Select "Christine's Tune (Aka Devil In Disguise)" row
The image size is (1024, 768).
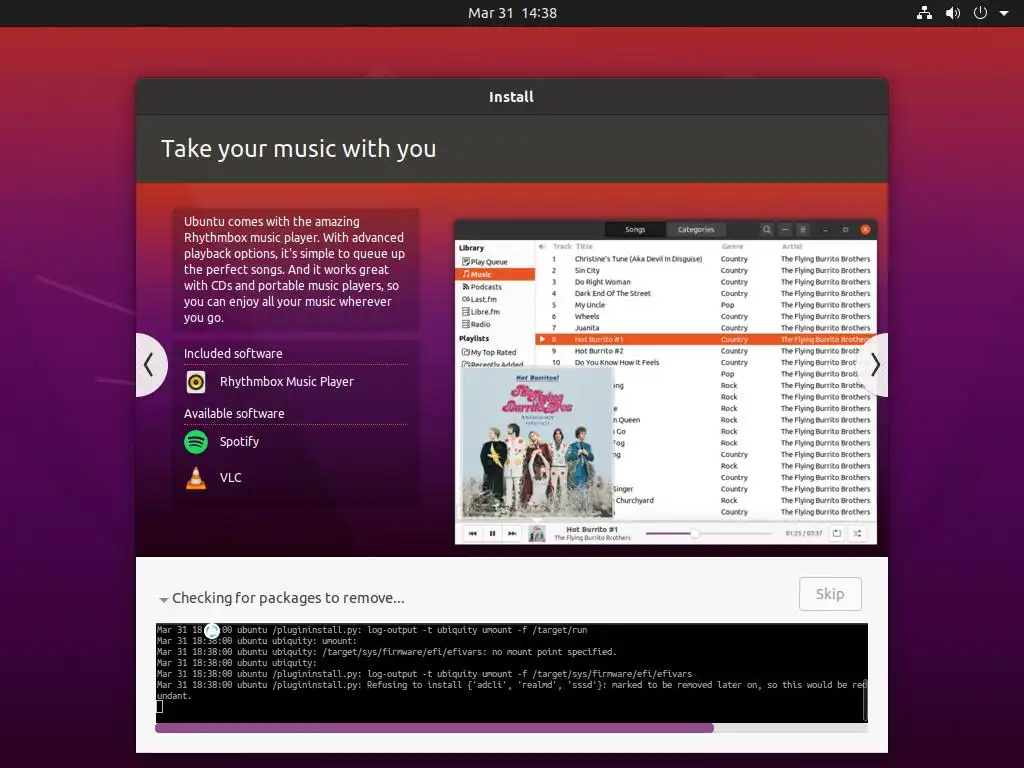(706, 259)
